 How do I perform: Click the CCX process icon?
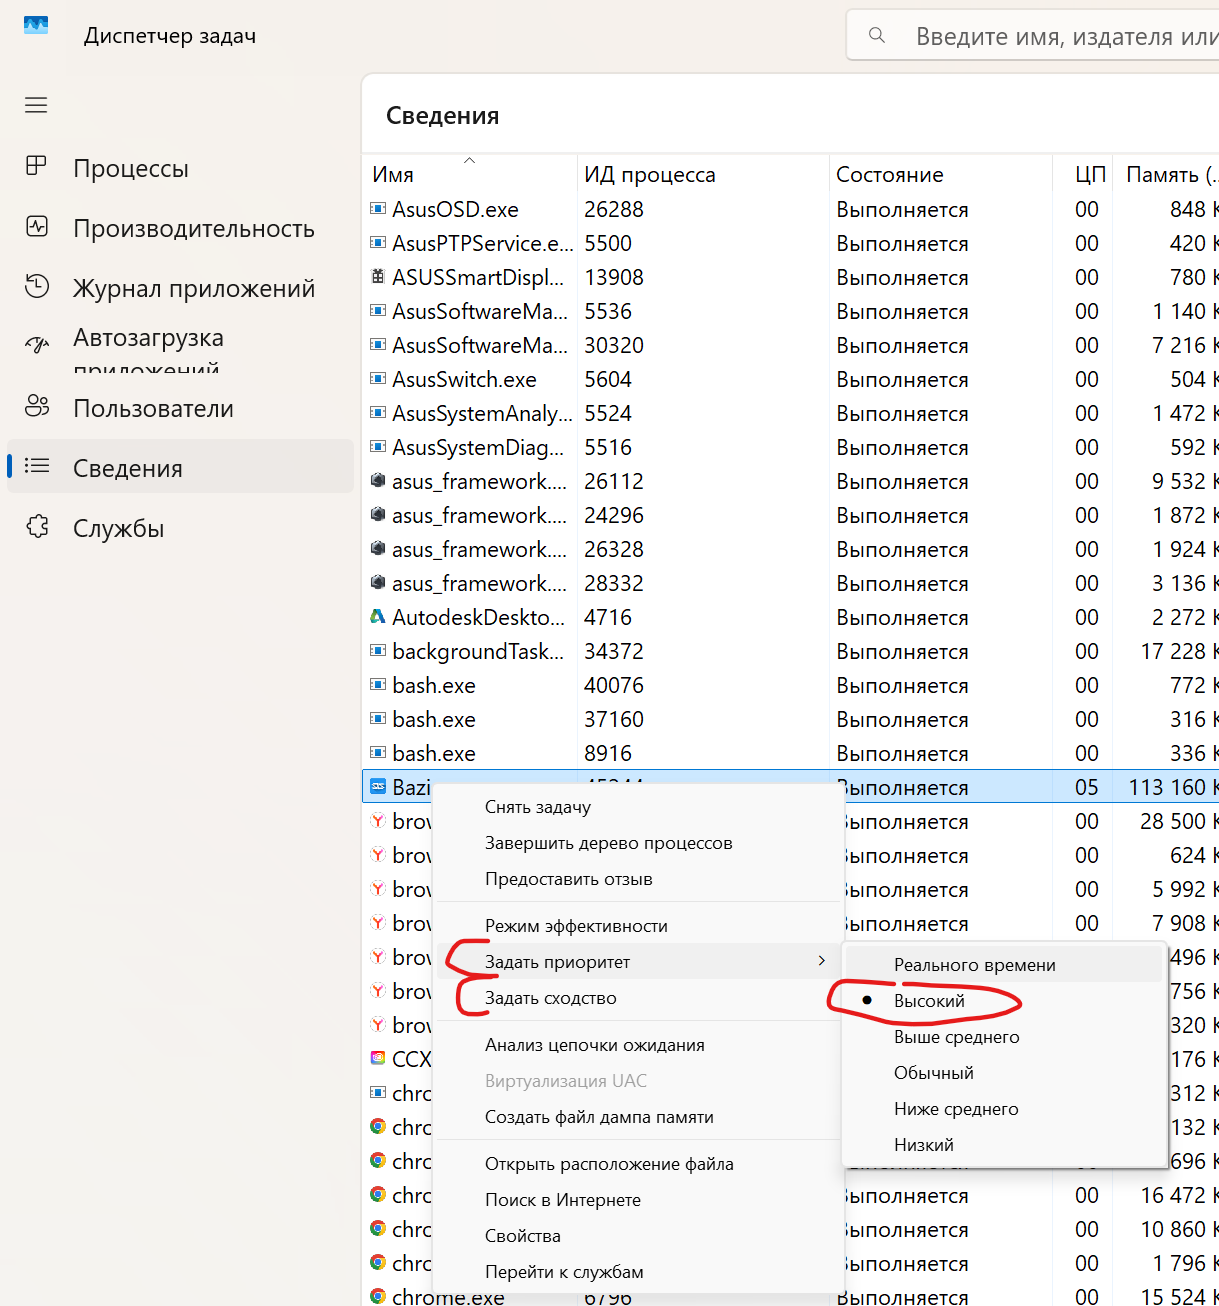coord(378,1058)
